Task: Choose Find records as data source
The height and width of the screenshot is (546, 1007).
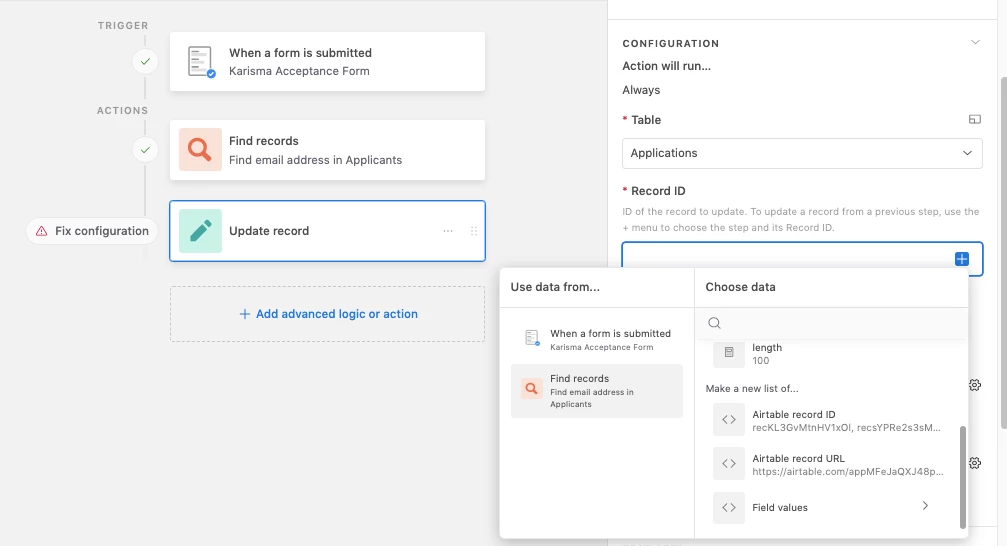Action: tap(597, 391)
